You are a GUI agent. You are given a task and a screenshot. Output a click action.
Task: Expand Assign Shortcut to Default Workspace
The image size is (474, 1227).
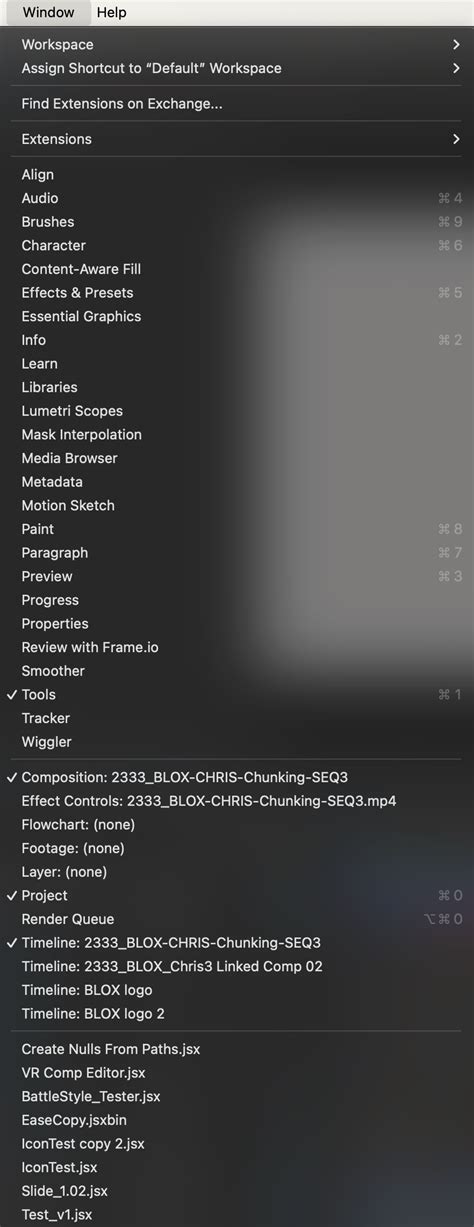click(x=237, y=68)
